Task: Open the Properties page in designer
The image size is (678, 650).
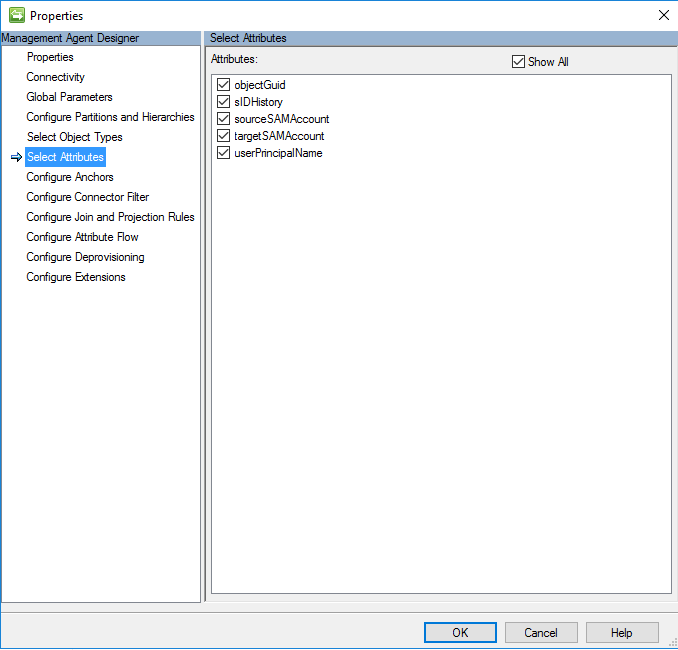Action: click(x=50, y=57)
